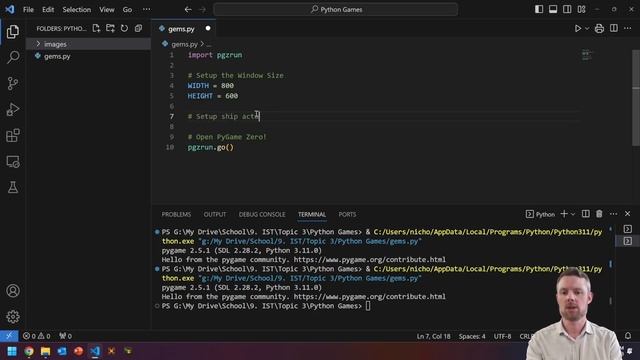Click the unsaved dot on gems.py tab

coord(208,28)
